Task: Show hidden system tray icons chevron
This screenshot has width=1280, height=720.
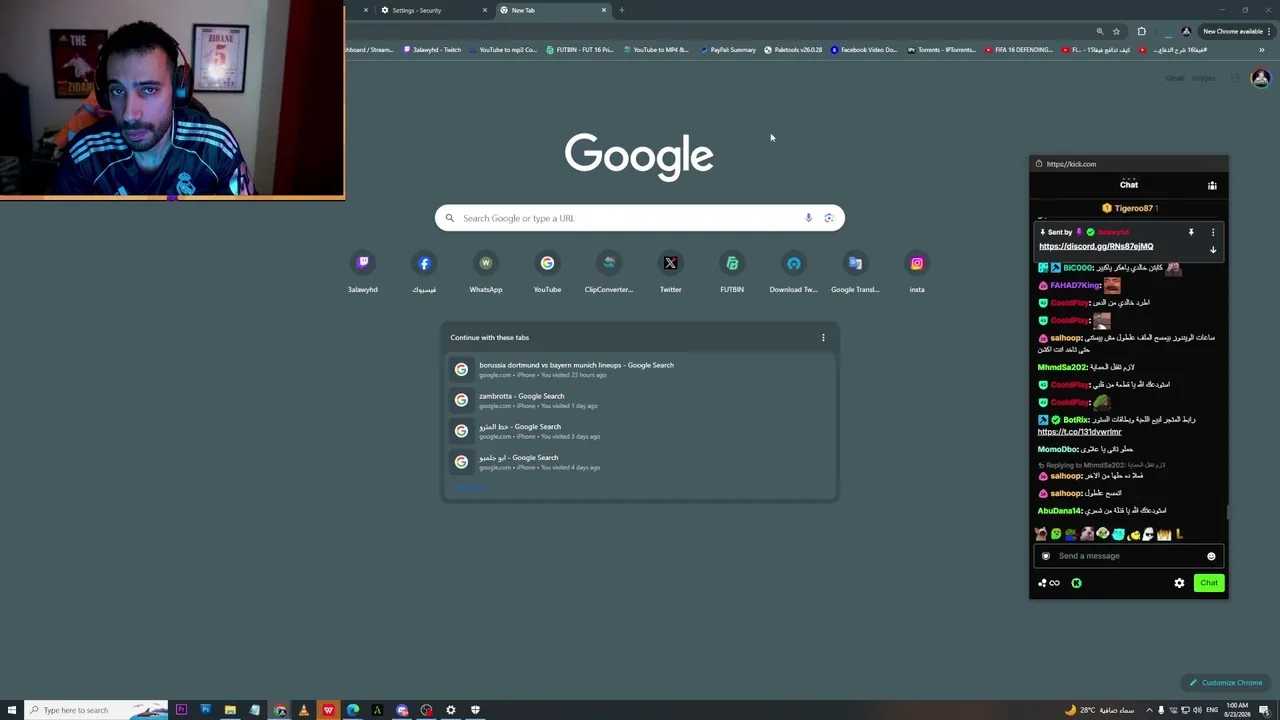Action: point(1149,710)
